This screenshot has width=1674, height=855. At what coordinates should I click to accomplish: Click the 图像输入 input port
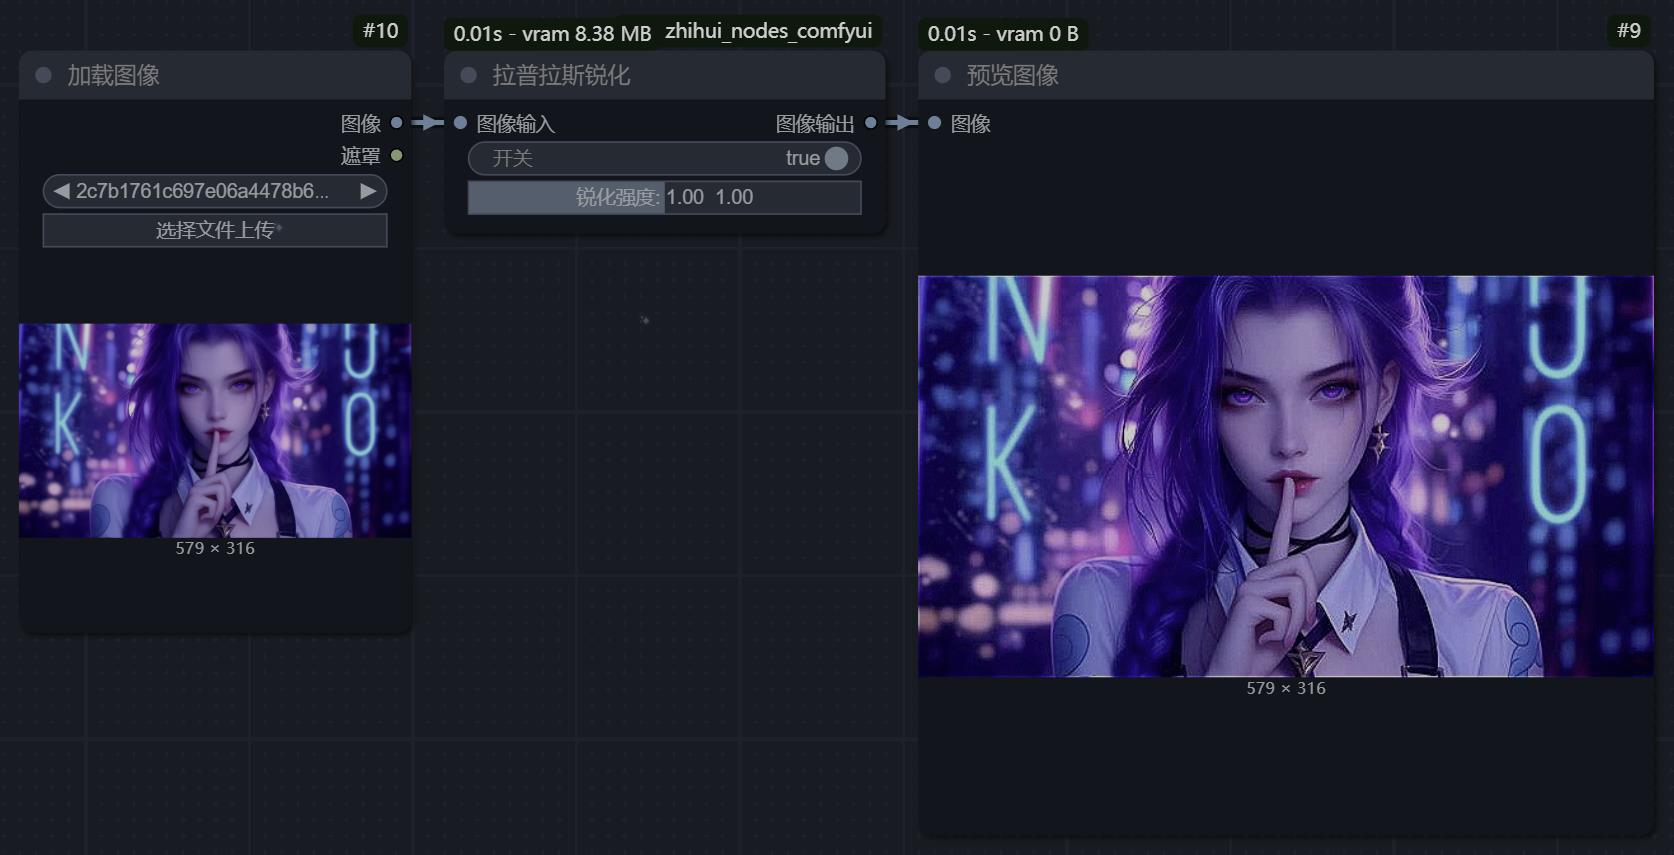(460, 123)
